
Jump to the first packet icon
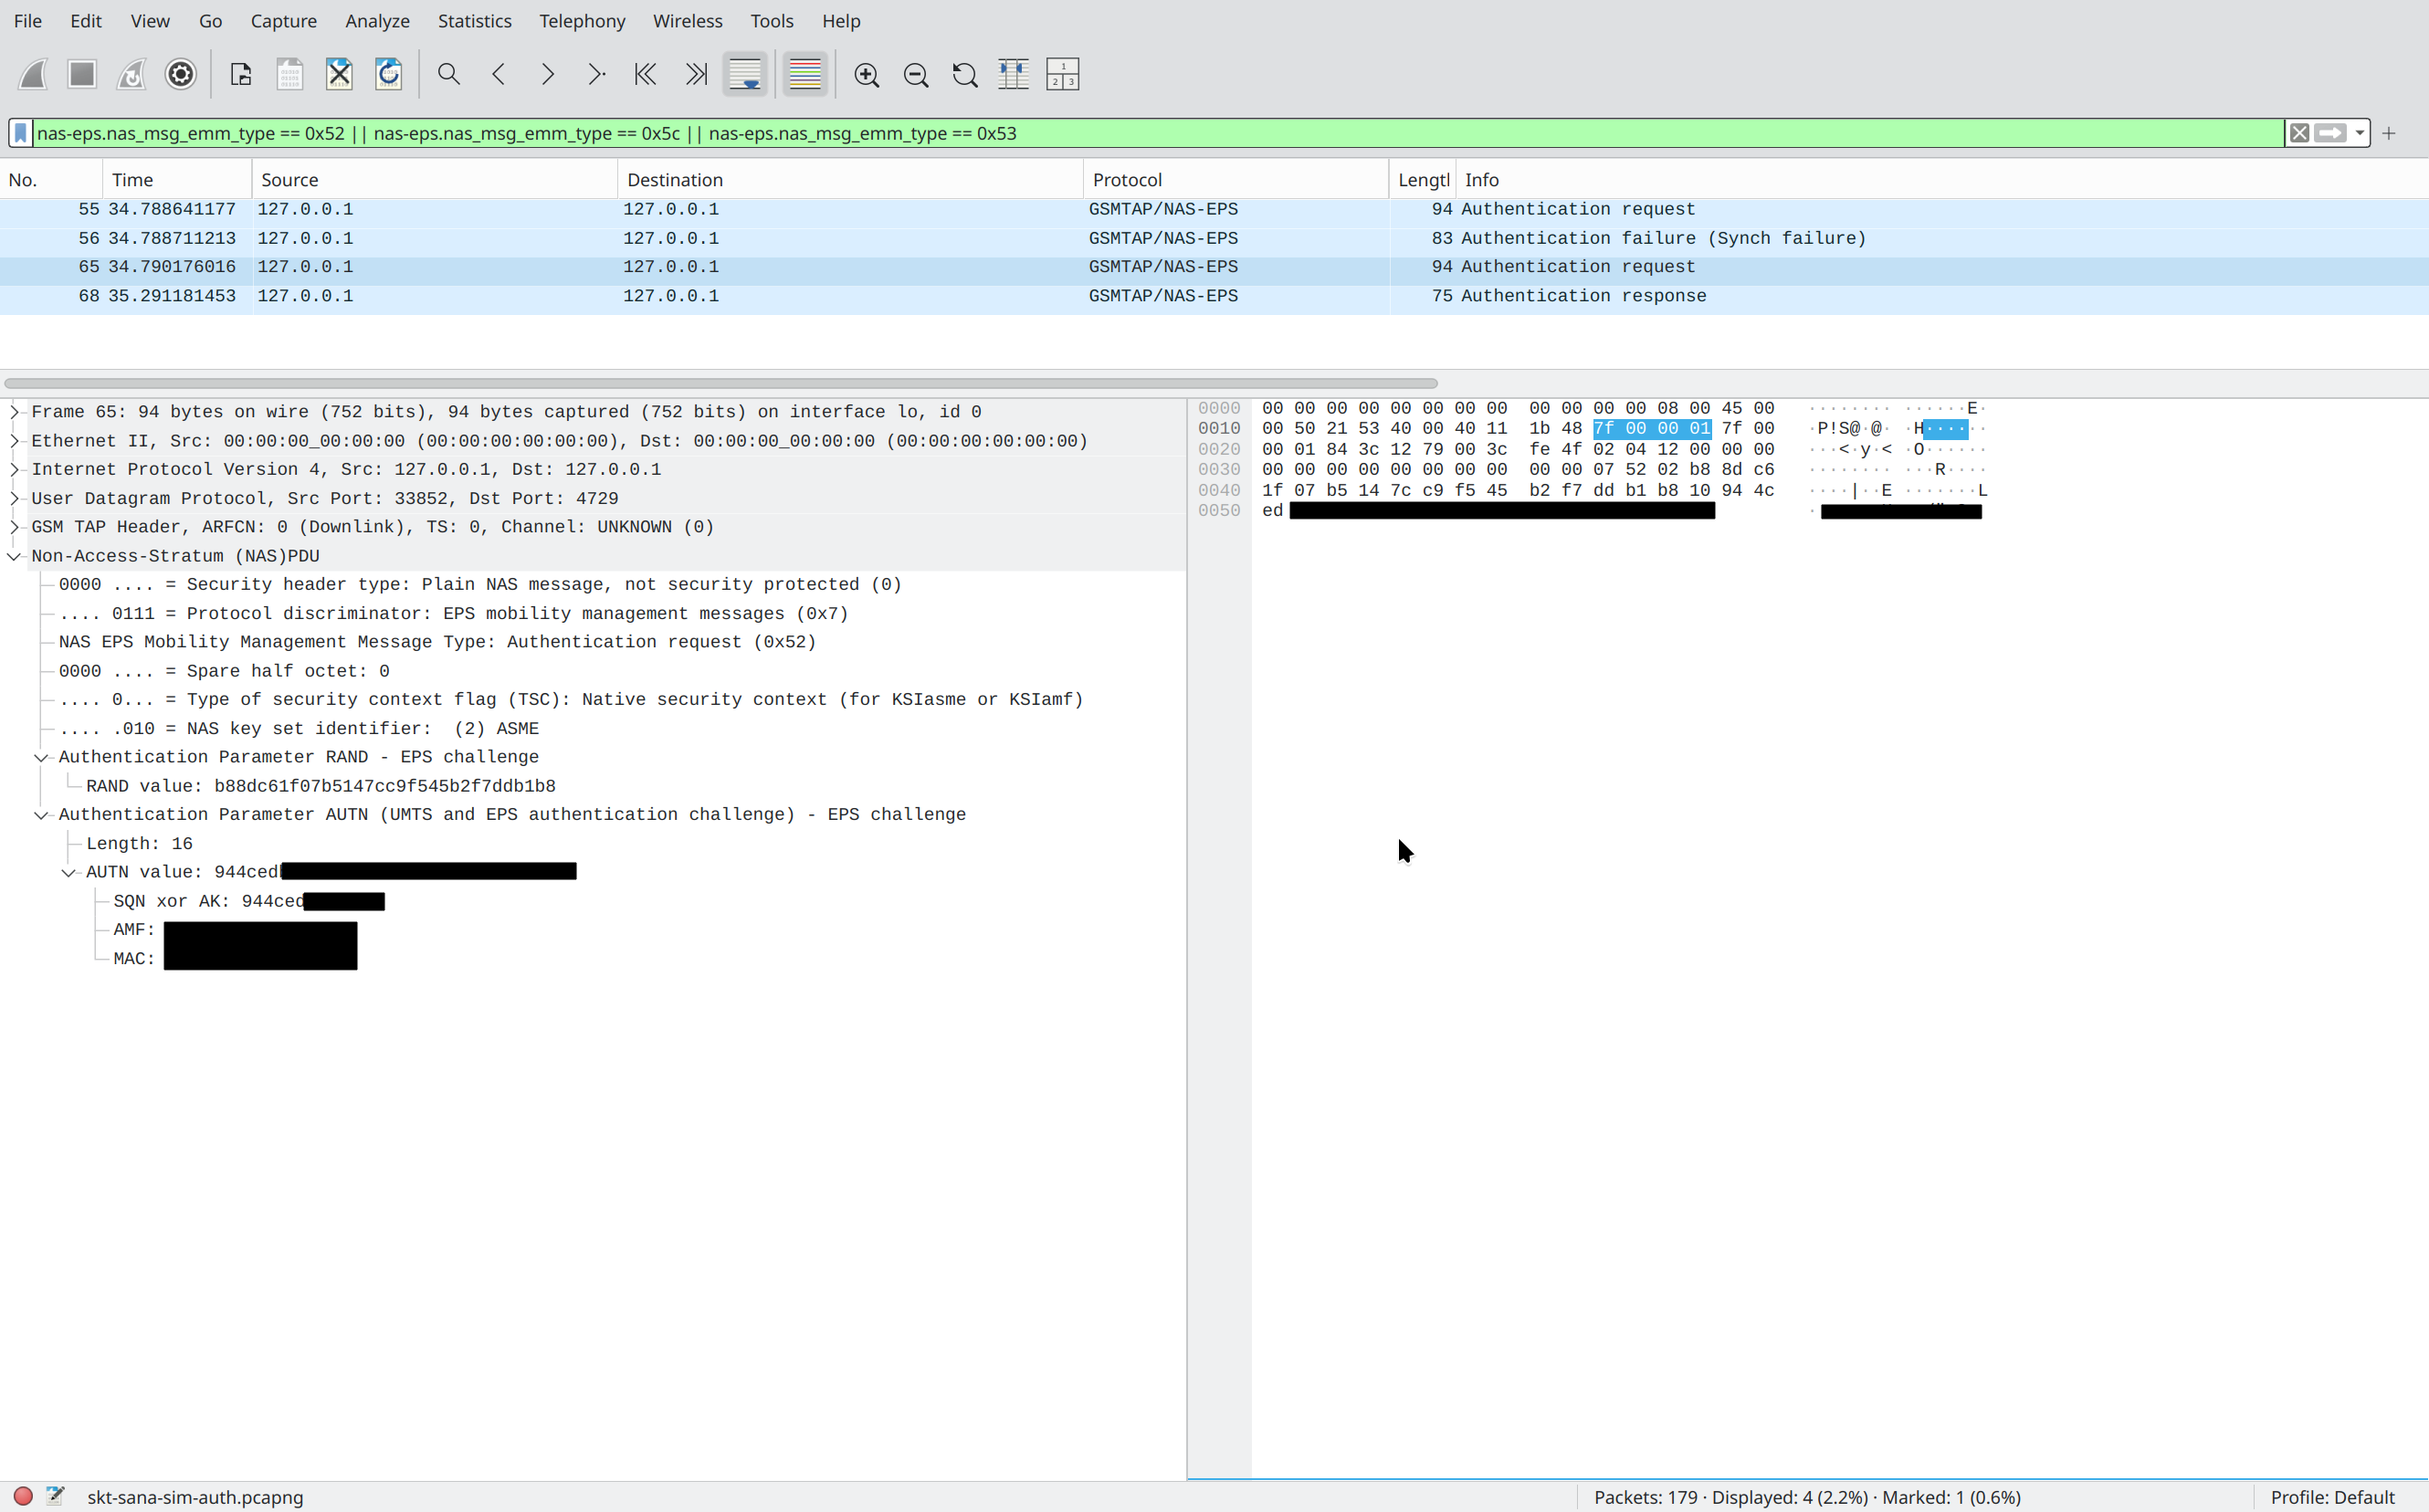646,75
